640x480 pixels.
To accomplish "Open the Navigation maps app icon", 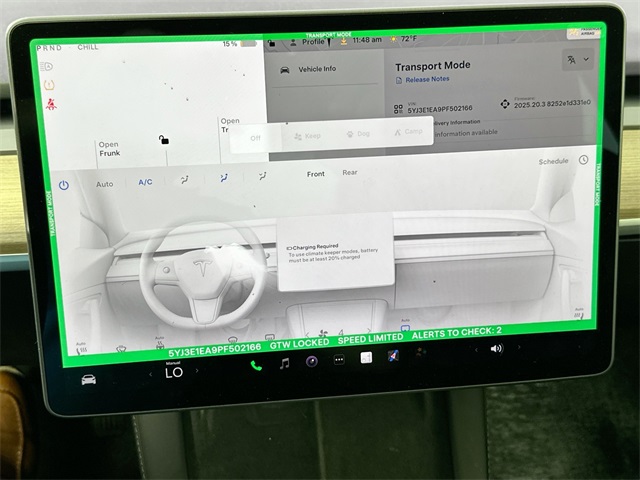I will coord(393,356).
